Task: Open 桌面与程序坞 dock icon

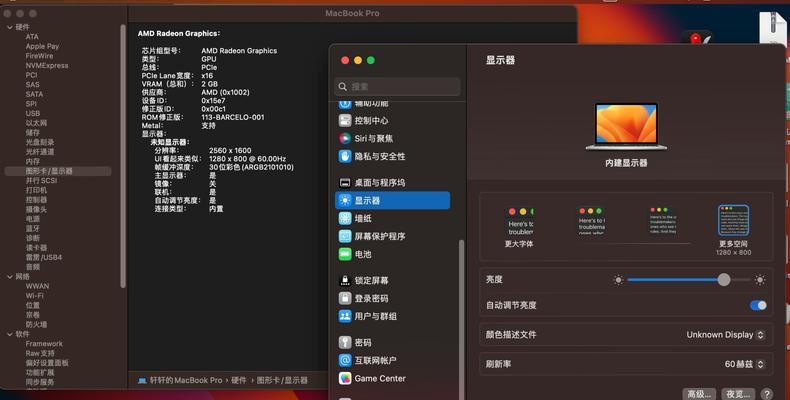Action: click(345, 182)
